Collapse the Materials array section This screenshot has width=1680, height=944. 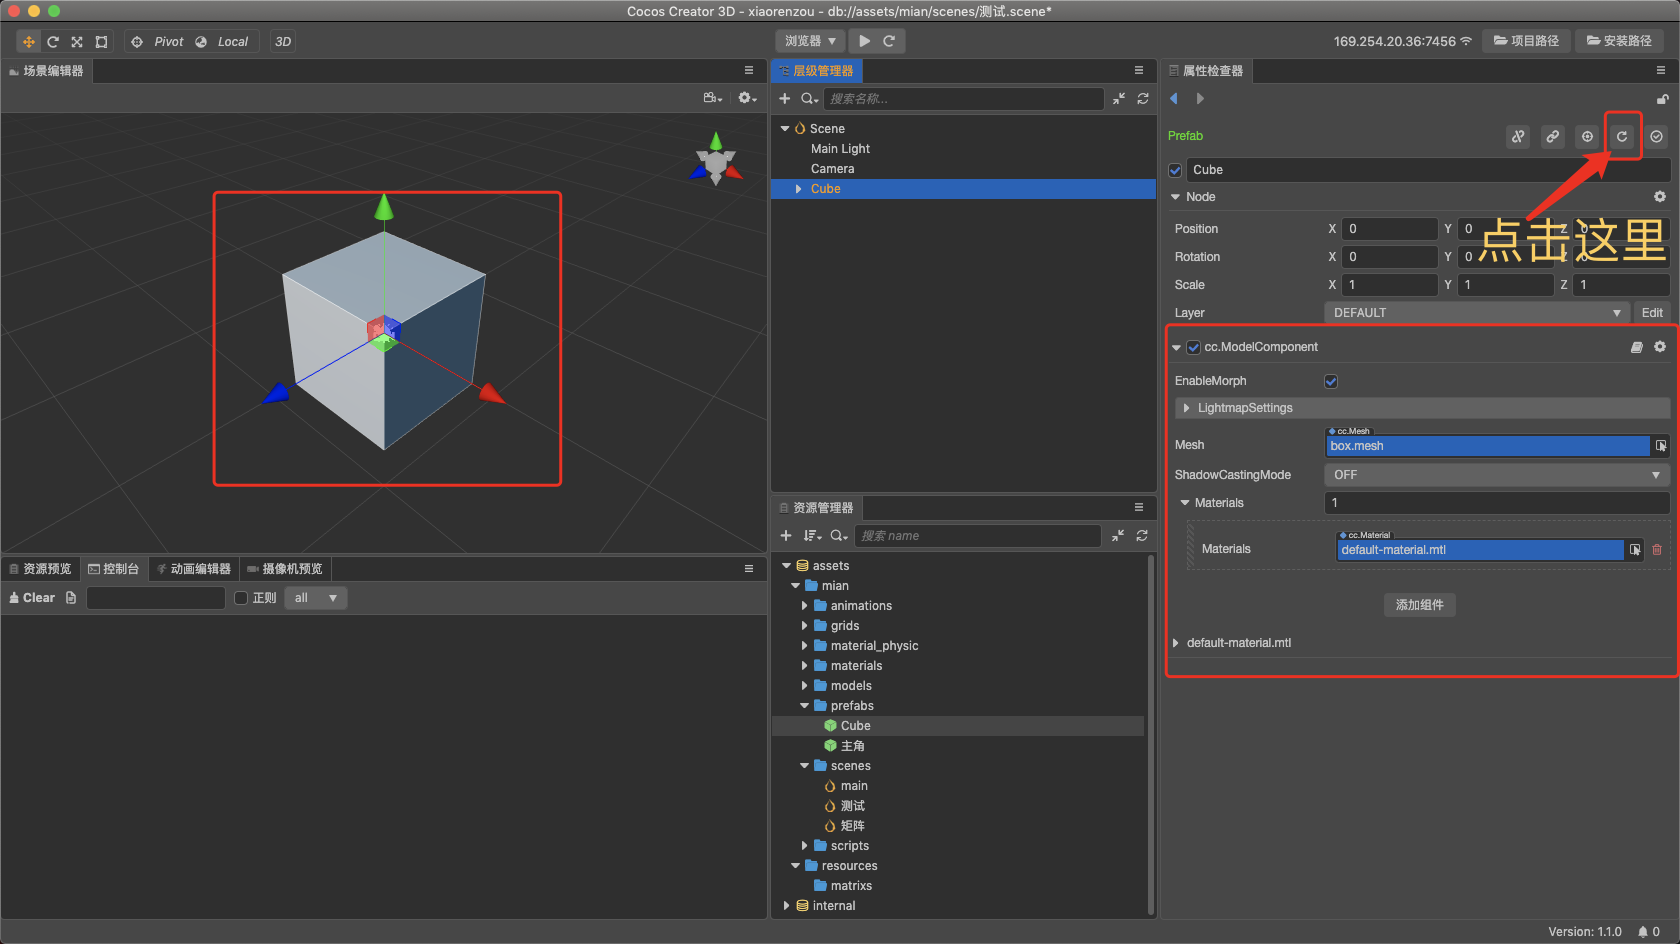(1185, 503)
